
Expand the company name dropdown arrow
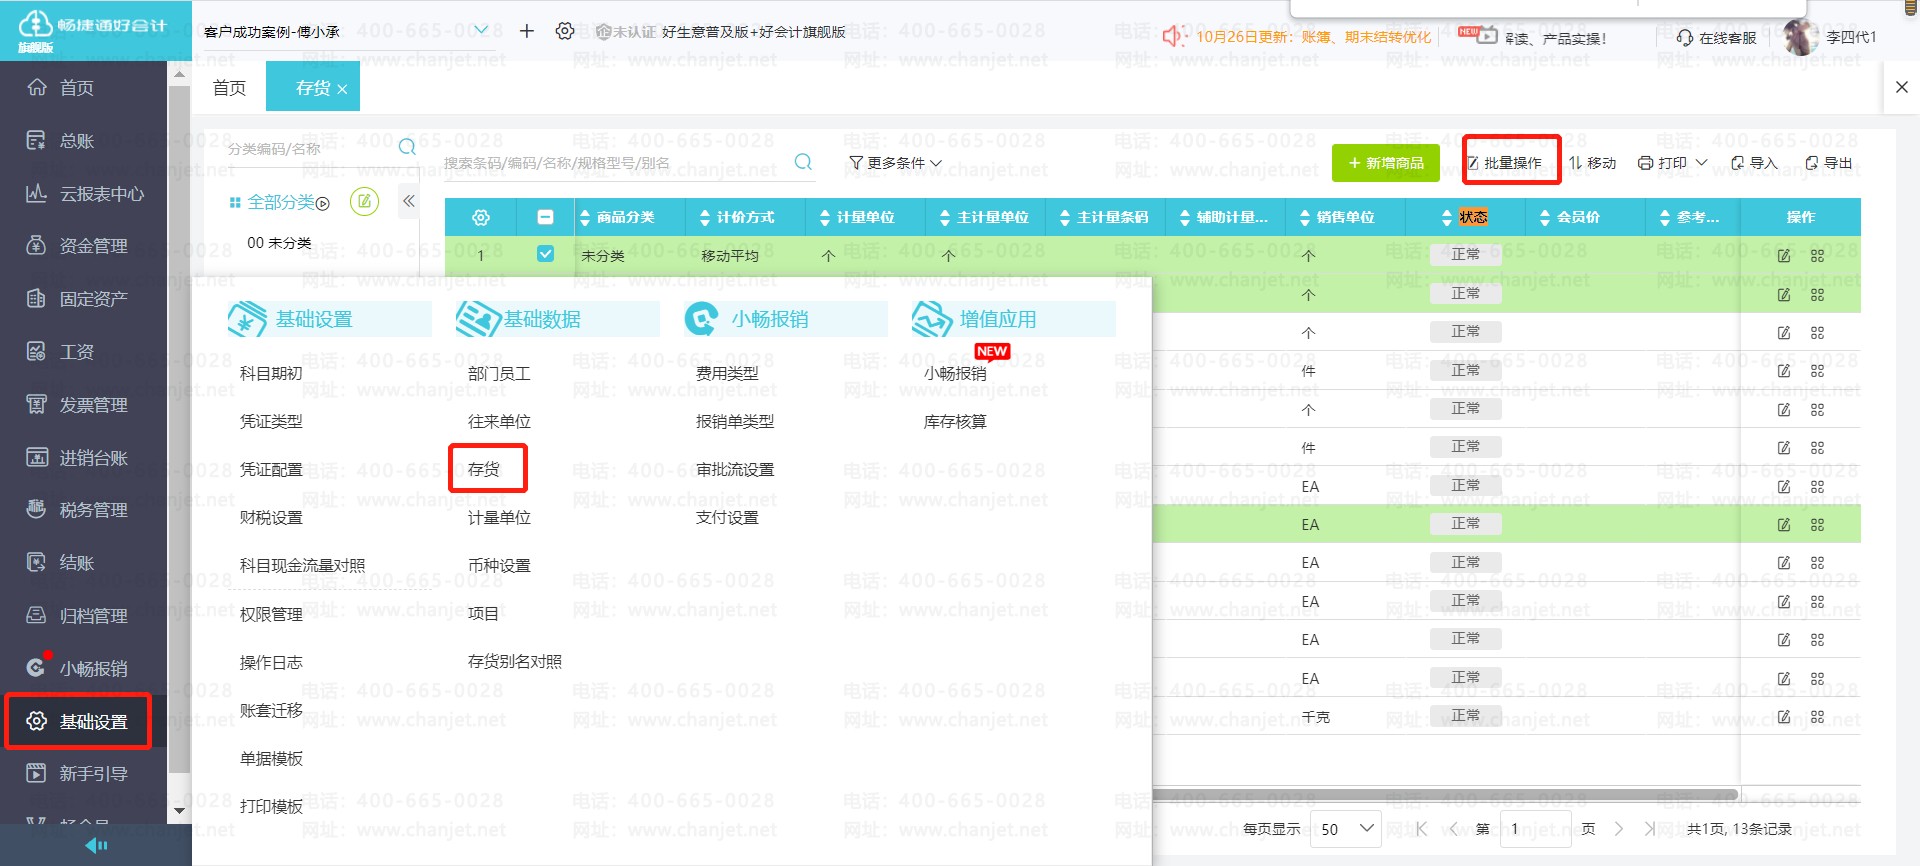click(481, 31)
